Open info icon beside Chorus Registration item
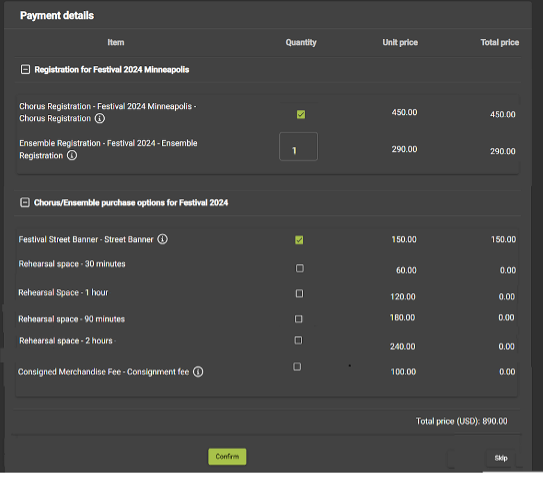The height and width of the screenshot is (500, 544). pyautogui.click(x=100, y=118)
